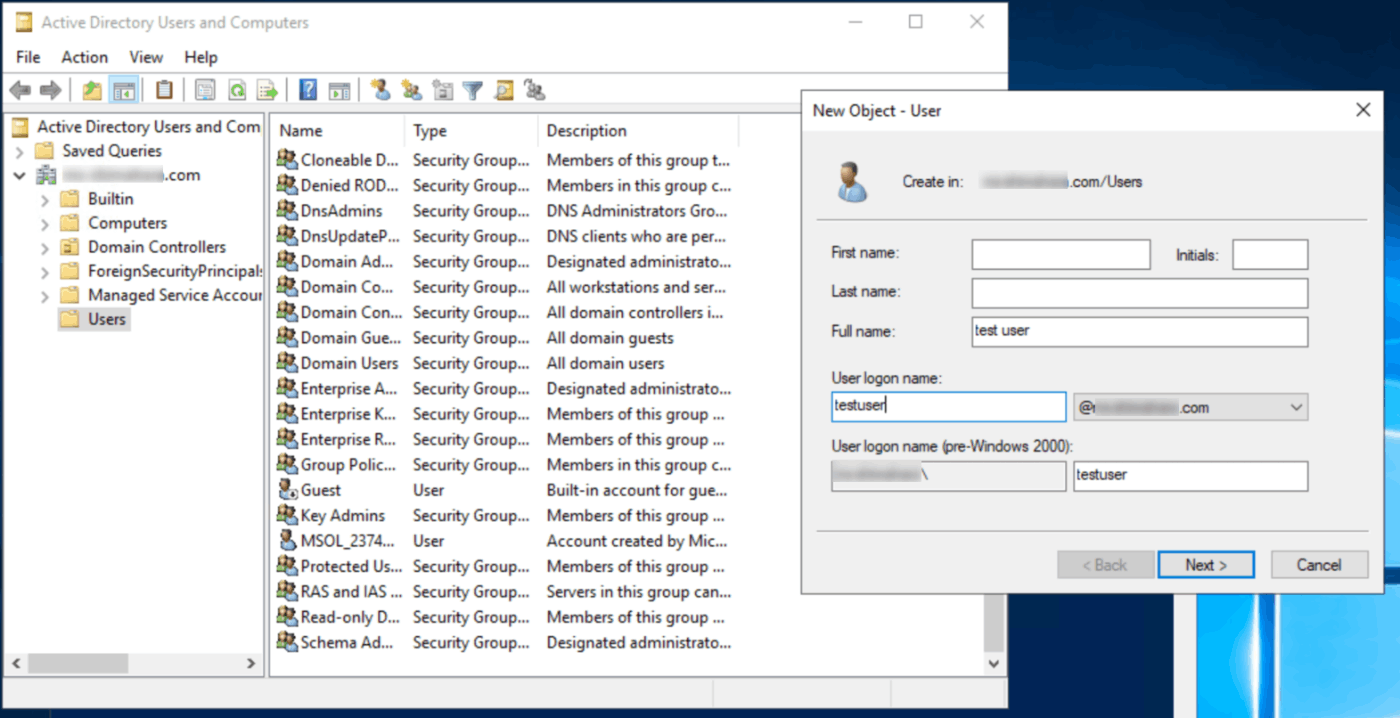Image resolution: width=1400 pixels, height=718 pixels.
Task: Click the new organizational unit toolbar icon
Action: [442, 90]
